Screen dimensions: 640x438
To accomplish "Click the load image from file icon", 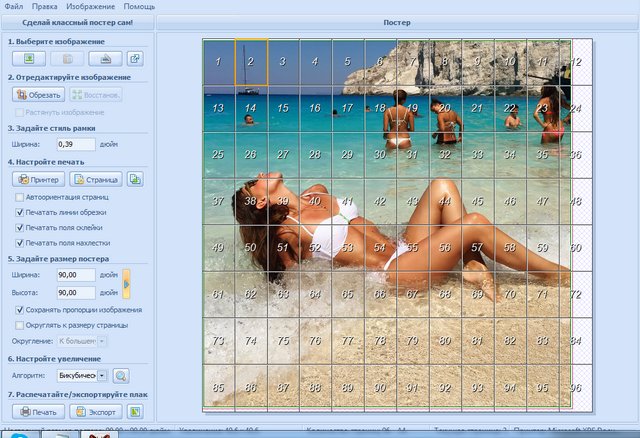I will pos(28,58).
